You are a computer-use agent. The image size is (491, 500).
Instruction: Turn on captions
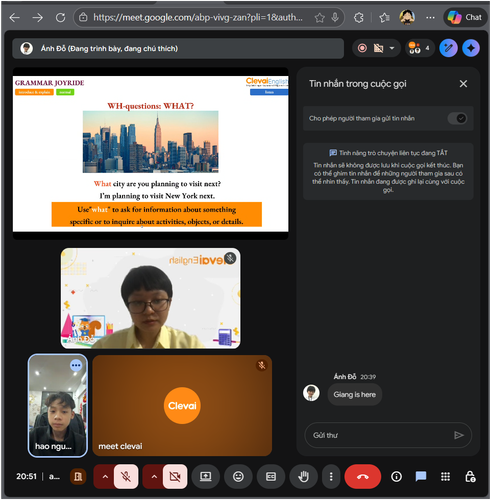click(271, 477)
